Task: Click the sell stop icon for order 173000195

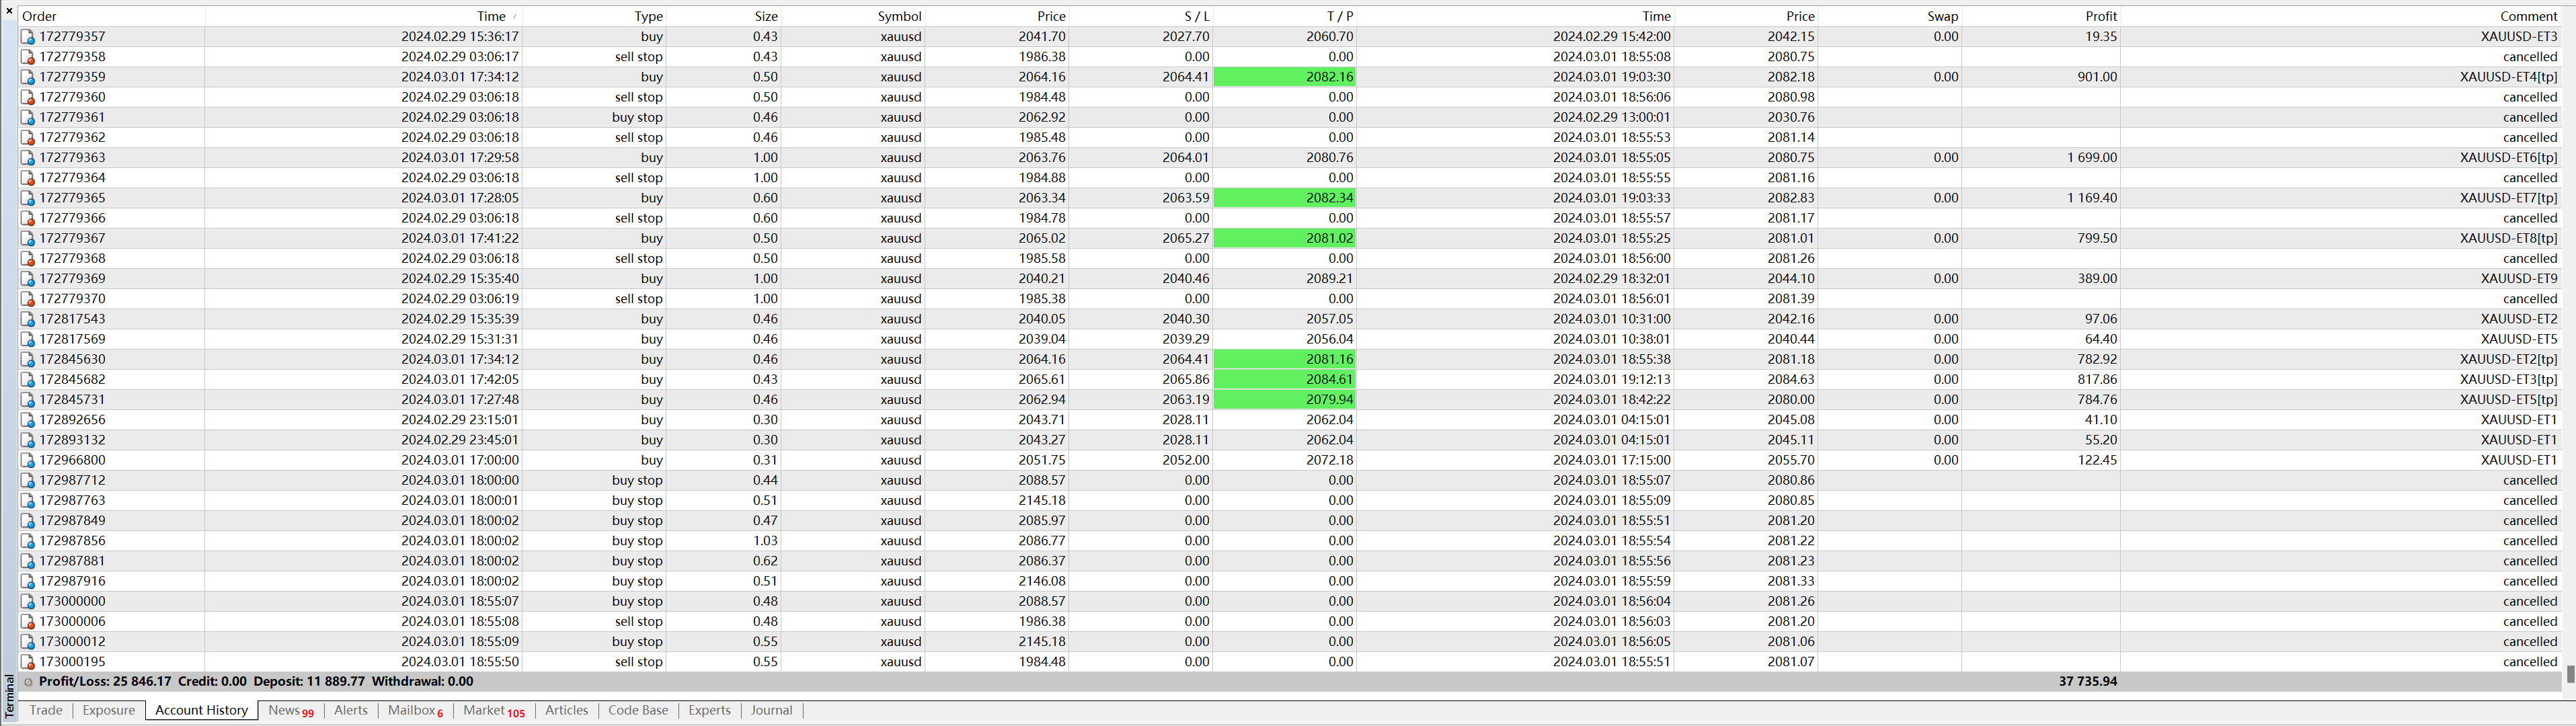Action: (28, 662)
